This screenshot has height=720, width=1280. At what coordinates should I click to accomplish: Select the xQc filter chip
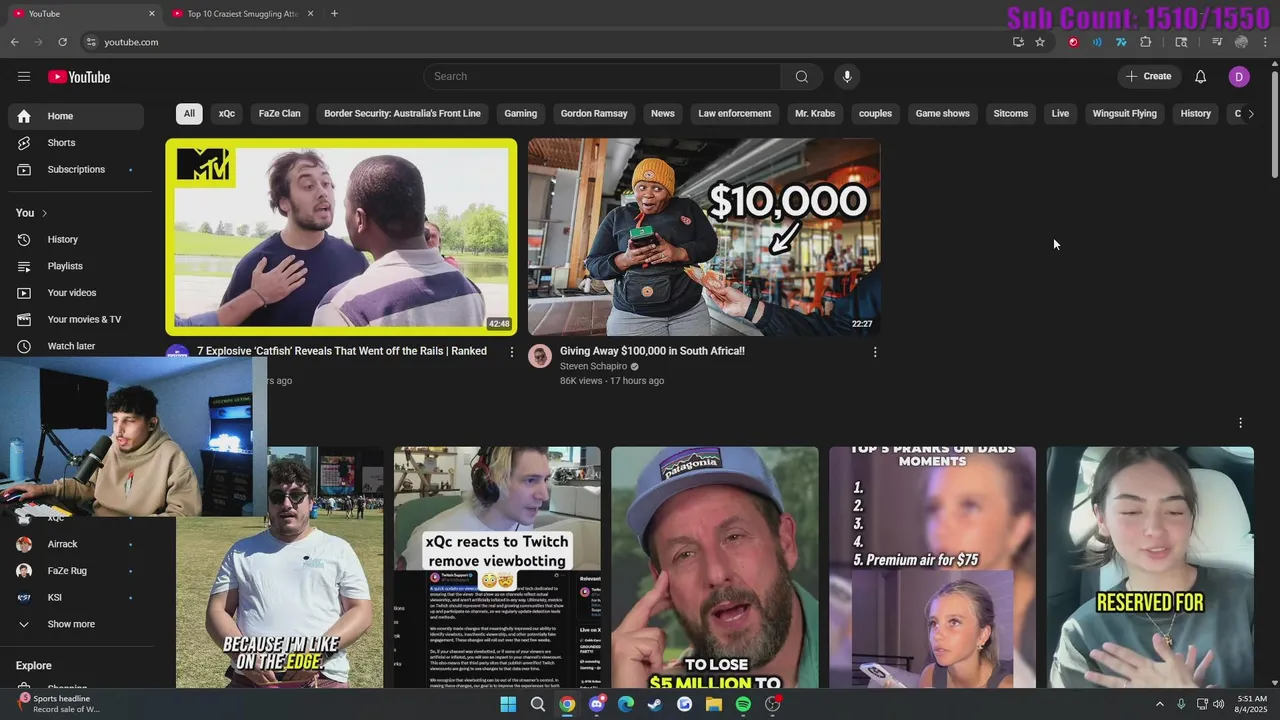click(227, 114)
